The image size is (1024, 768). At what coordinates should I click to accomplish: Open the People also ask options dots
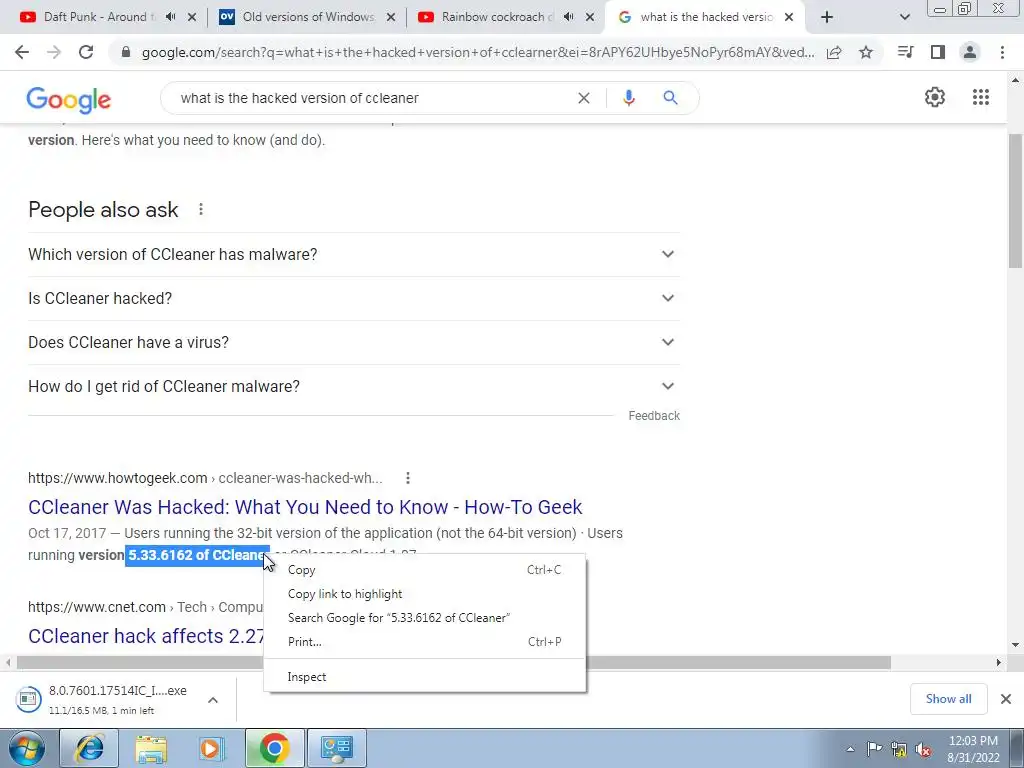(x=201, y=210)
